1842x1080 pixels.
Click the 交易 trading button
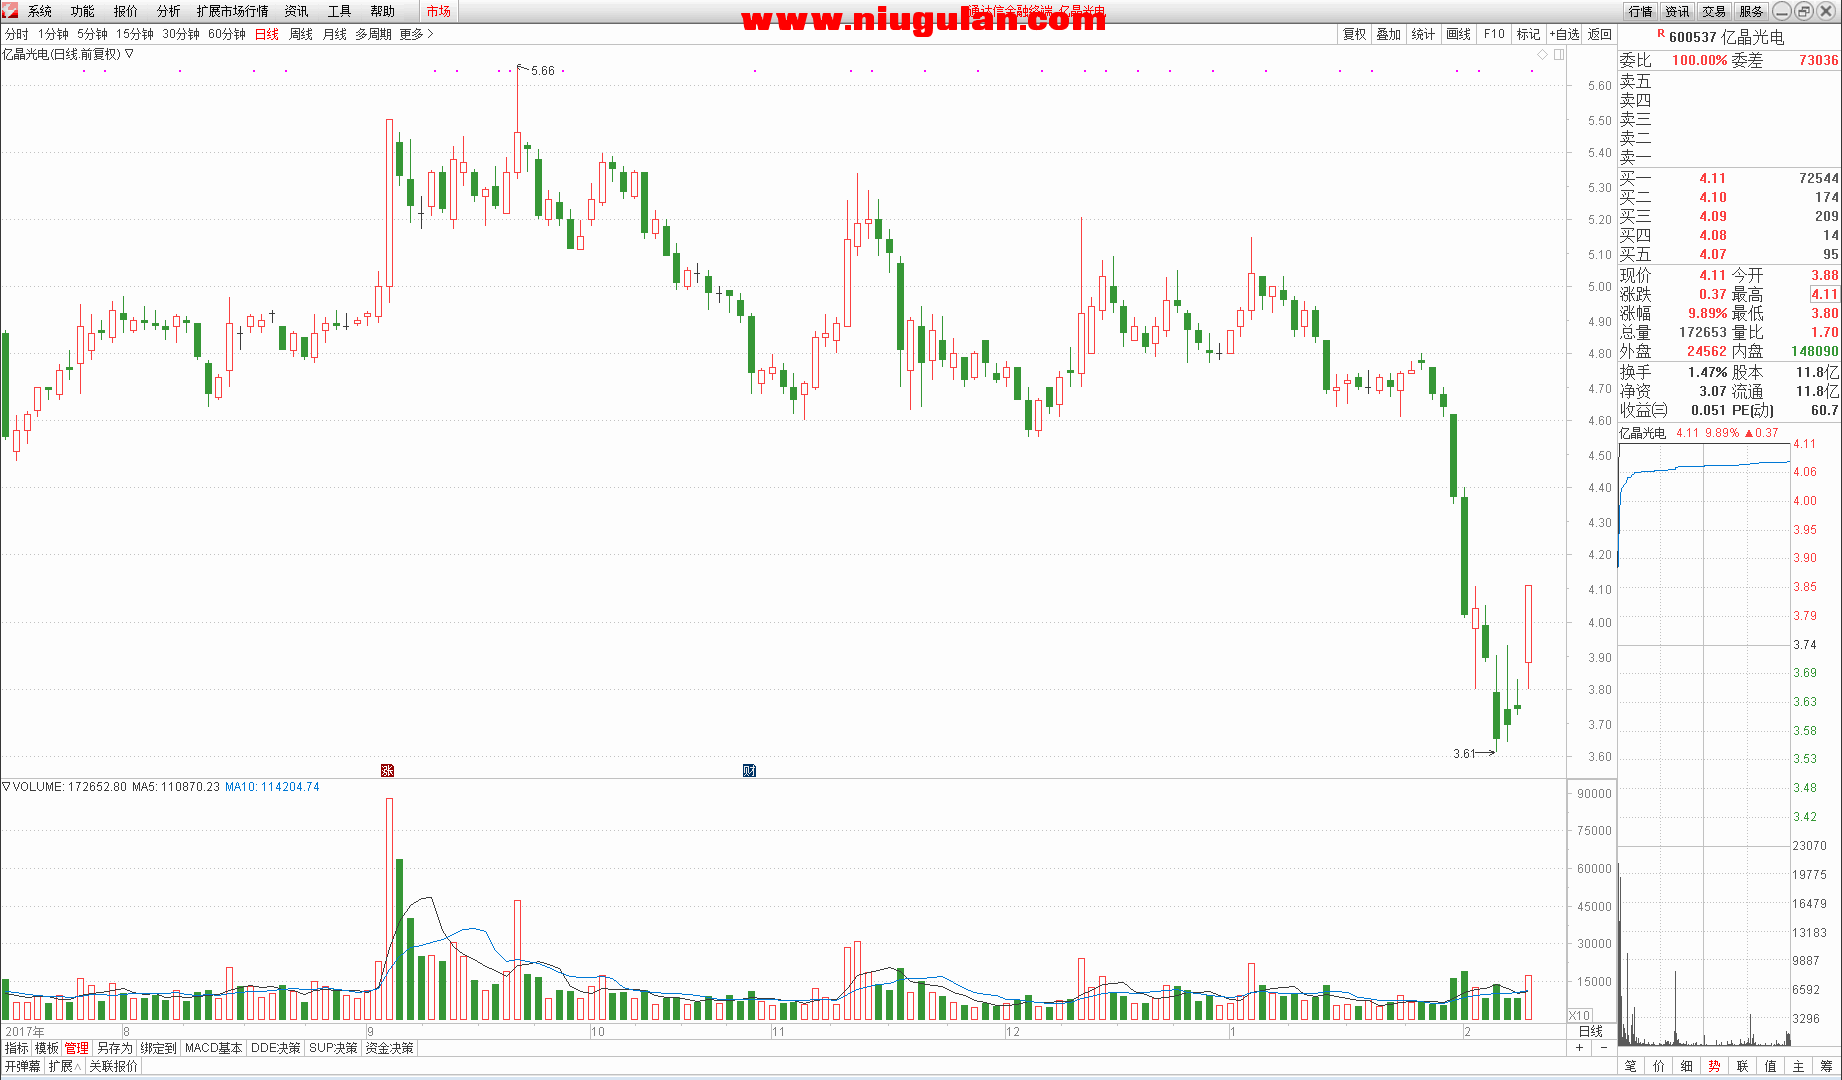[x=1715, y=11]
